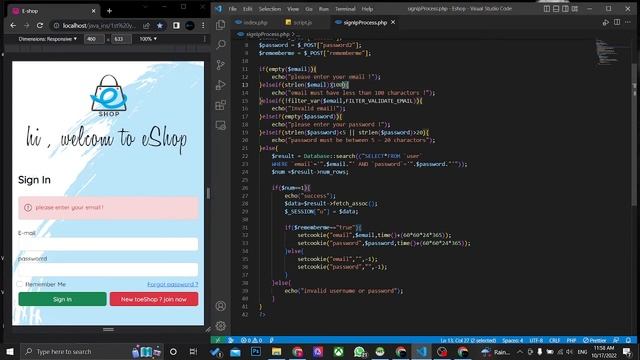Open Manage gear in VS Code
Viewport: 640px width, 360px height.
pos(221,326)
